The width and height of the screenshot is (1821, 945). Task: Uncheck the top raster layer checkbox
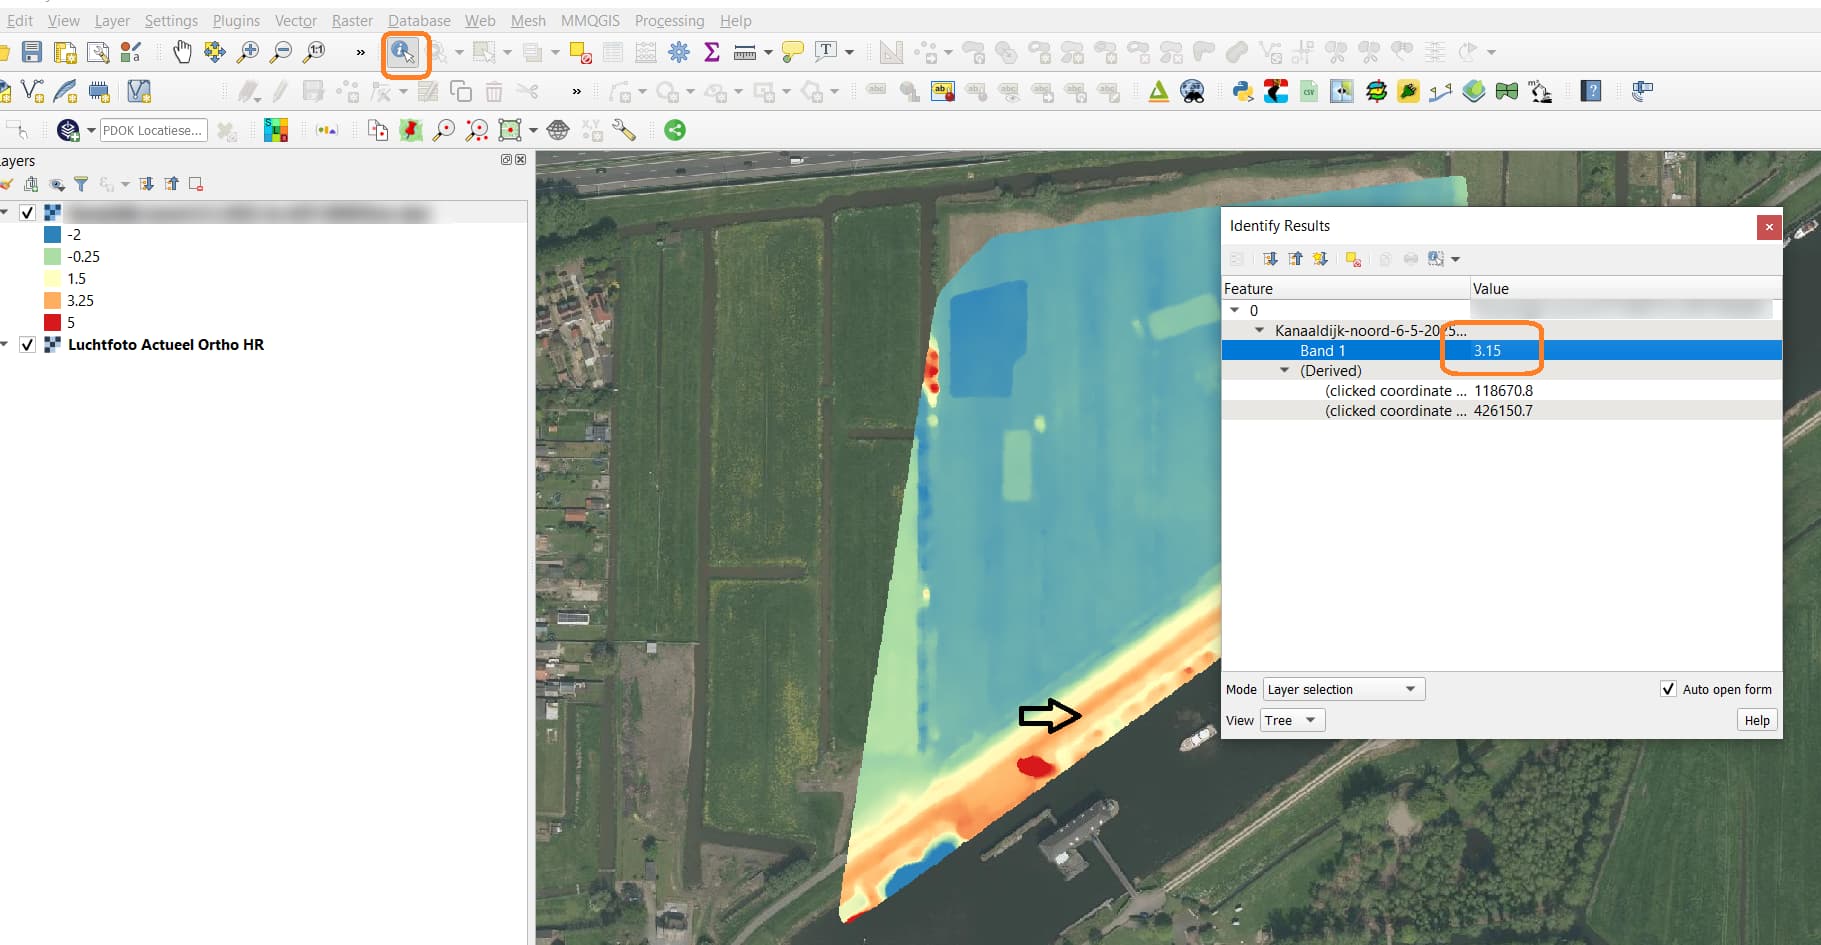[27, 212]
